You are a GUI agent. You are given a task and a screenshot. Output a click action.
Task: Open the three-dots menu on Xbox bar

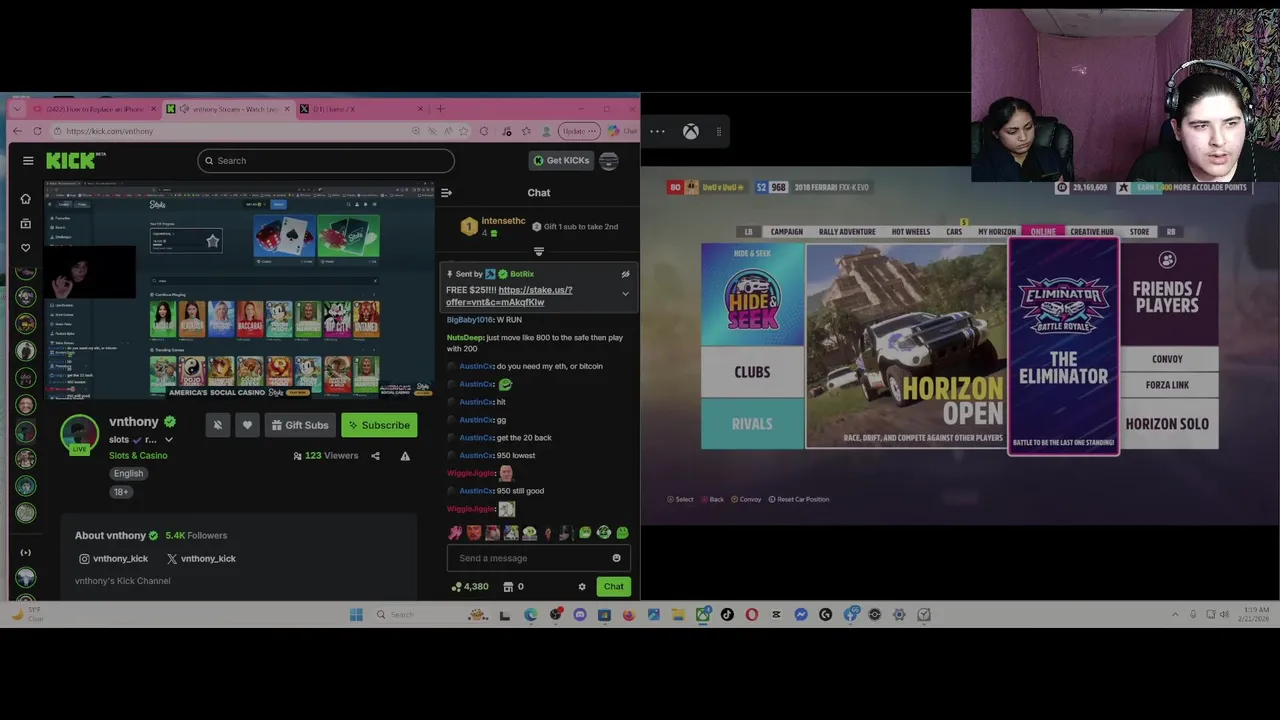click(657, 131)
